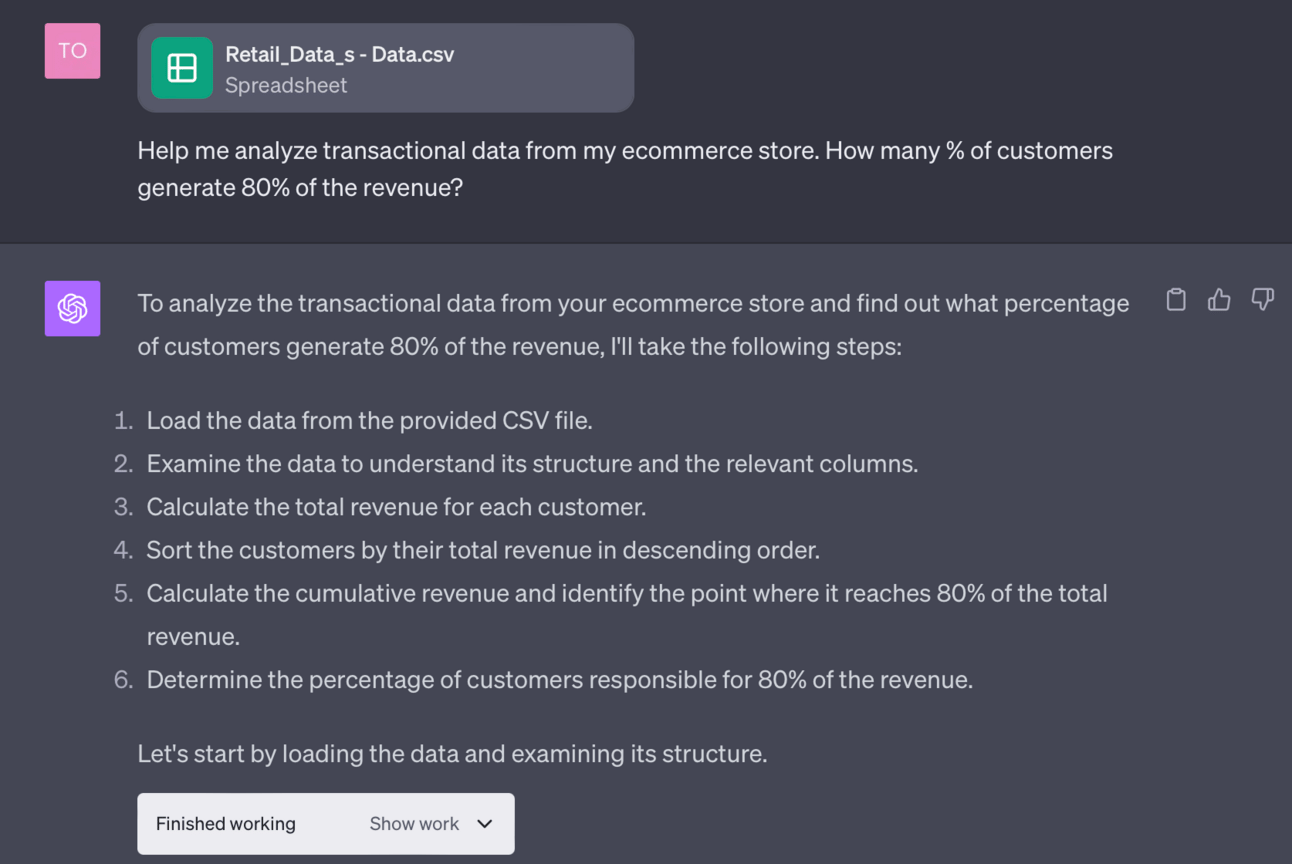Click the Finished working status label
Viewport: 1292px width, 864px height.
pyautogui.click(x=226, y=824)
